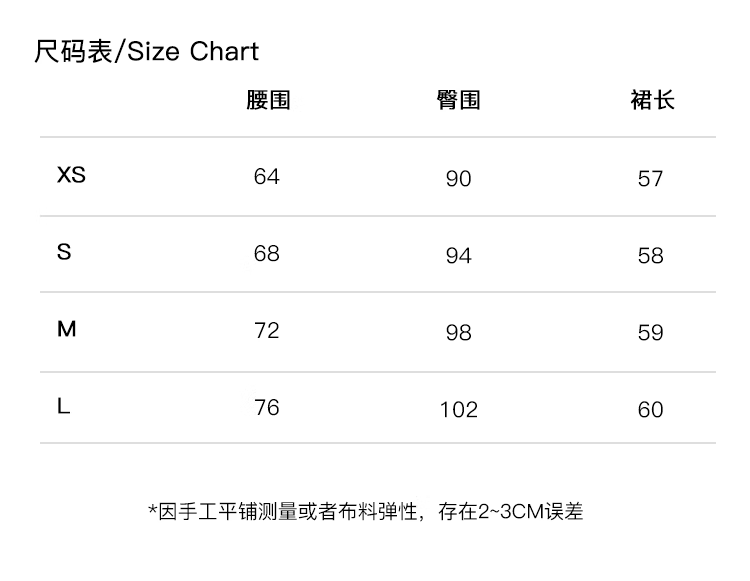Click the S size row label

(65, 252)
